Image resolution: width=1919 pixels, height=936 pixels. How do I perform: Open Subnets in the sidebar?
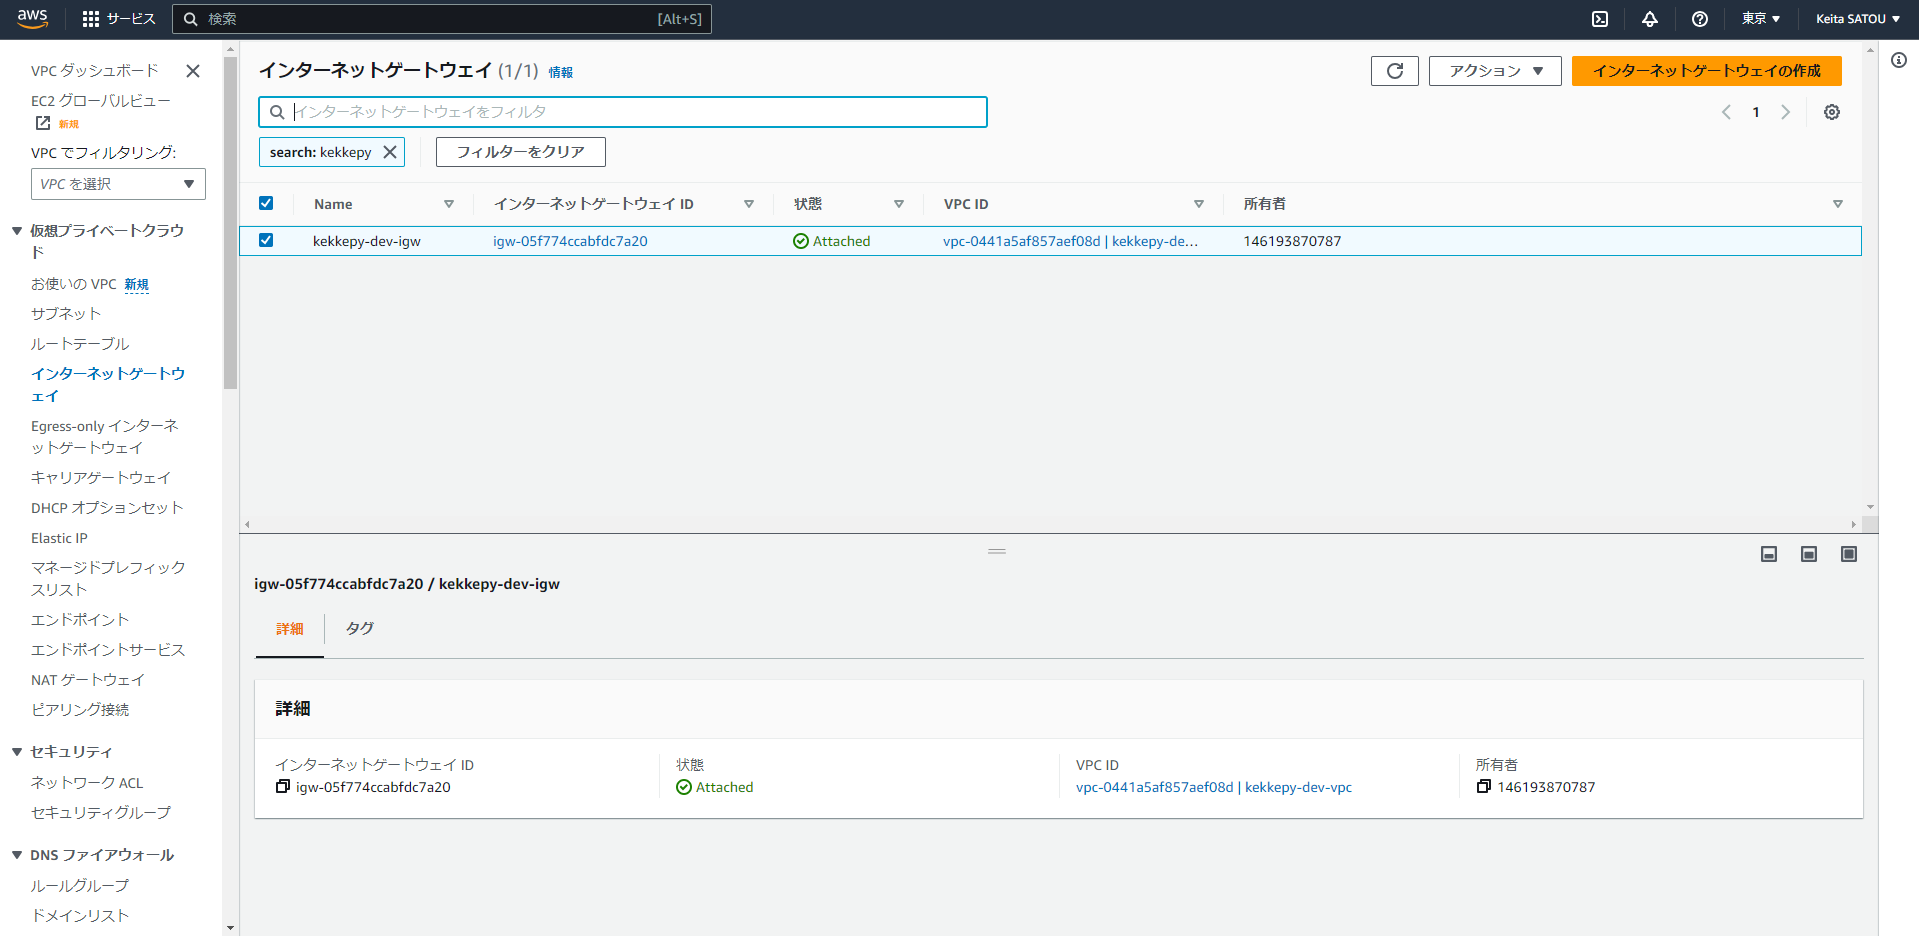pos(66,314)
